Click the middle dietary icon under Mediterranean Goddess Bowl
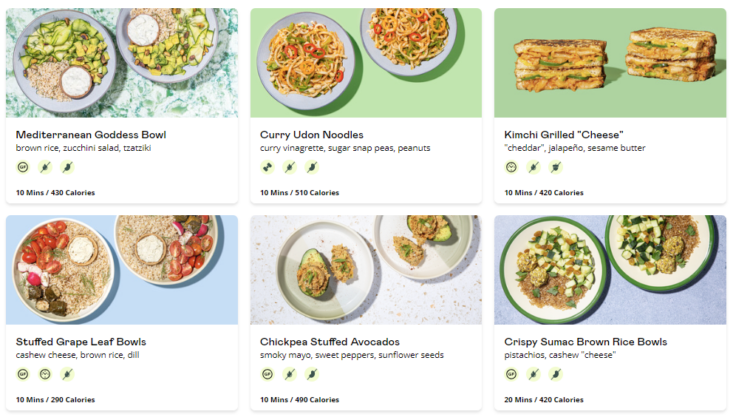Image resolution: width=733 pixels, height=420 pixels. tap(44, 167)
